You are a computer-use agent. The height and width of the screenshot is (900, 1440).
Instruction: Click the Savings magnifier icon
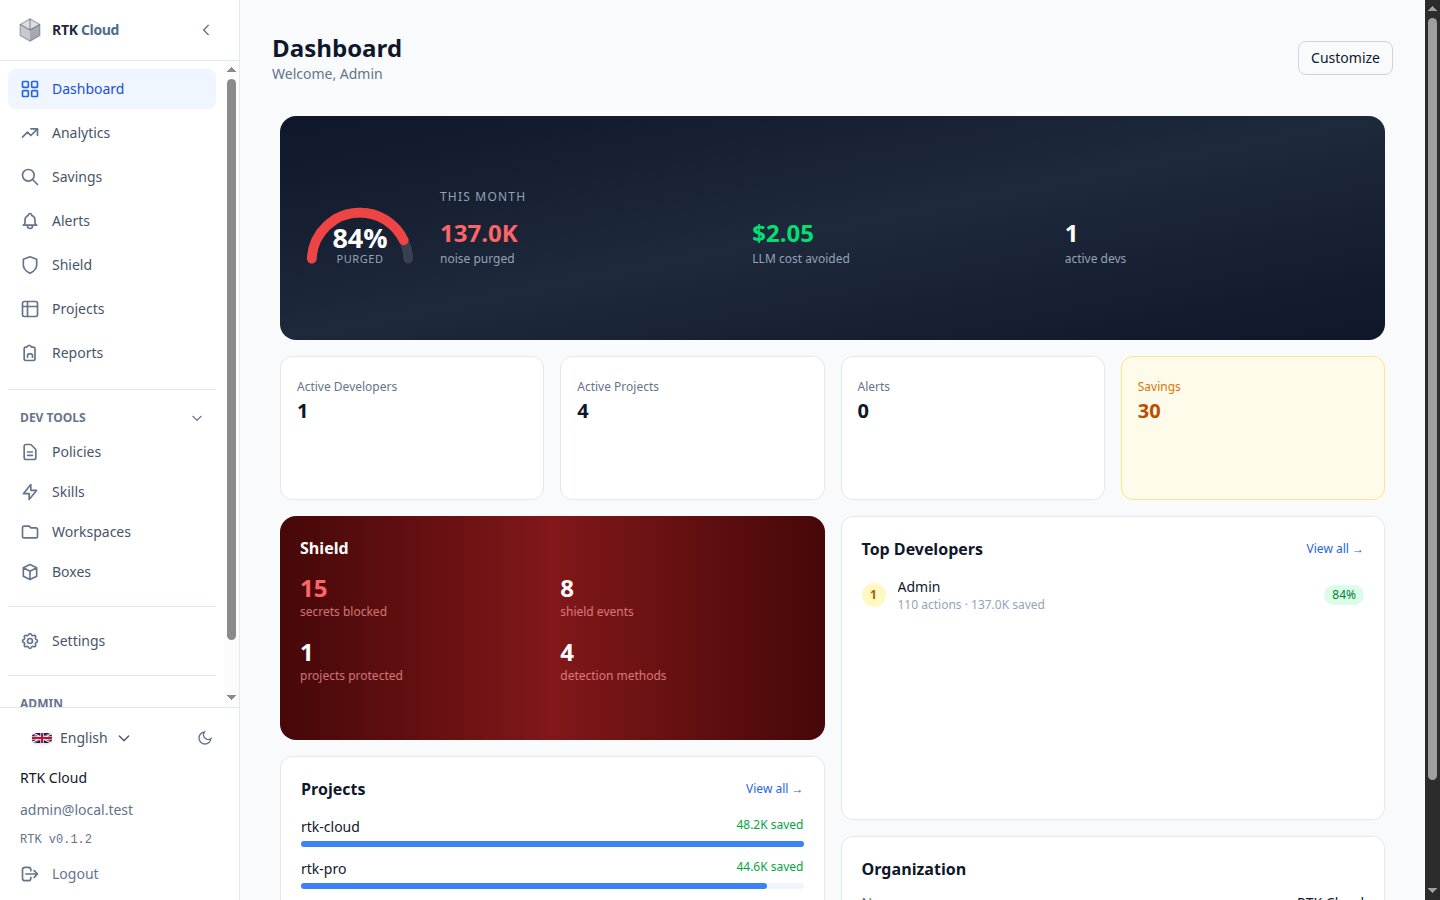(x=30, y=177)
